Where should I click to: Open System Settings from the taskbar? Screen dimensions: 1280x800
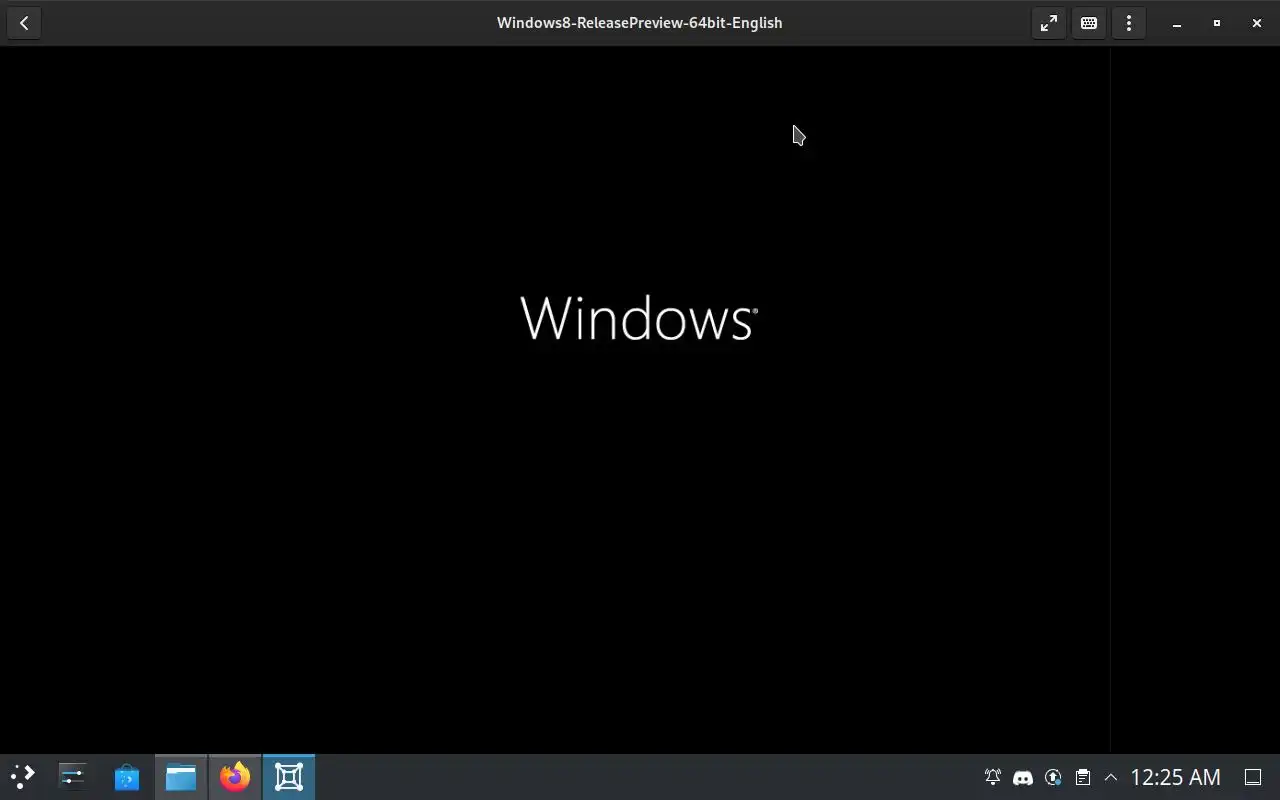pos(73,777)
